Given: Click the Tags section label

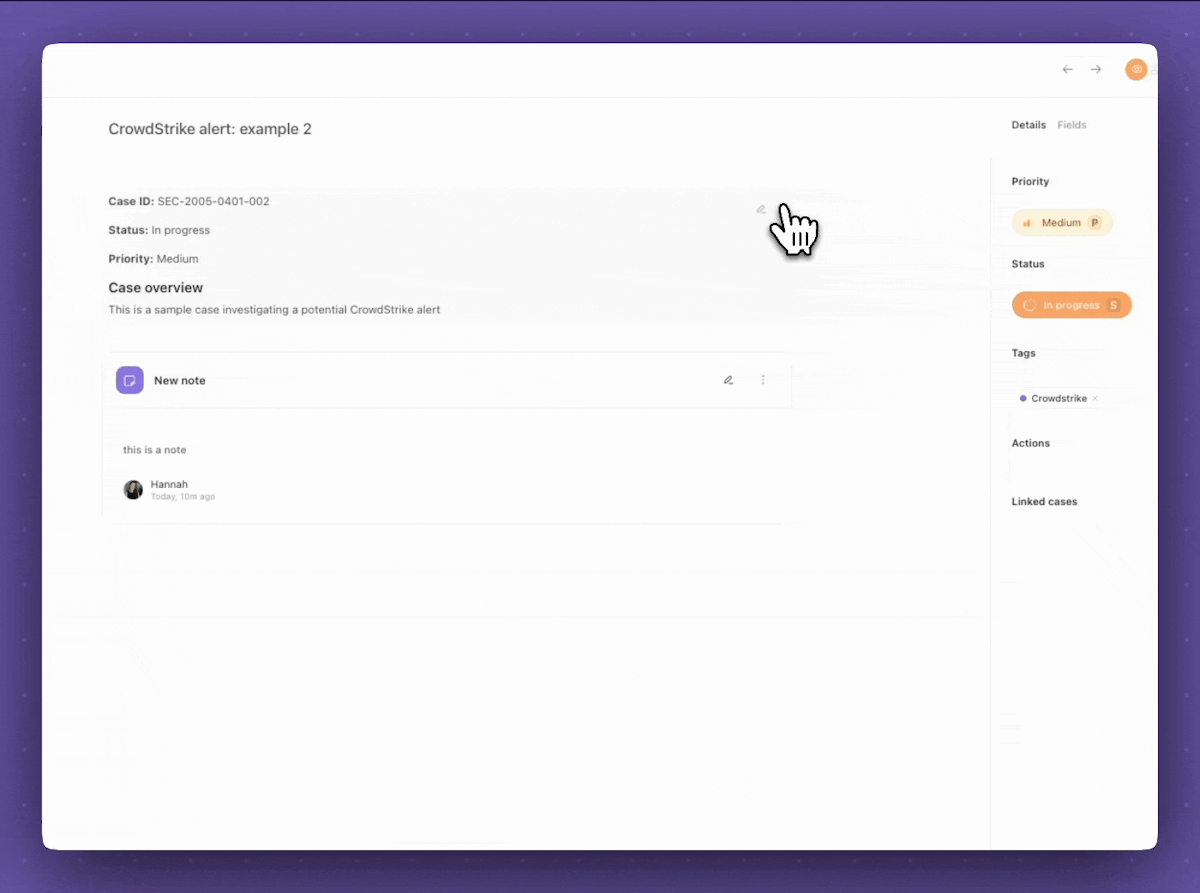Looking at the screenshot, I should 1024,353.
